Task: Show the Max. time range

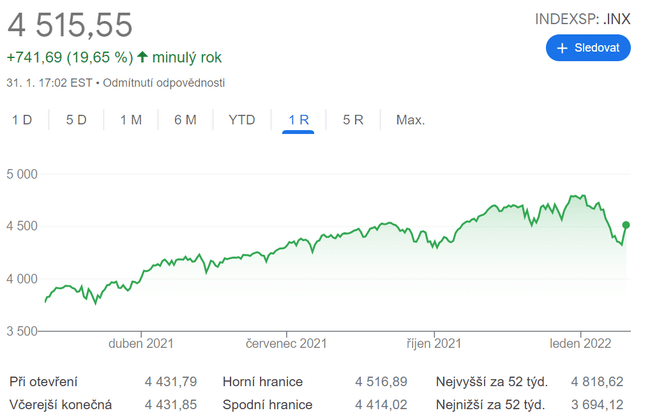Action: point(410,120)
